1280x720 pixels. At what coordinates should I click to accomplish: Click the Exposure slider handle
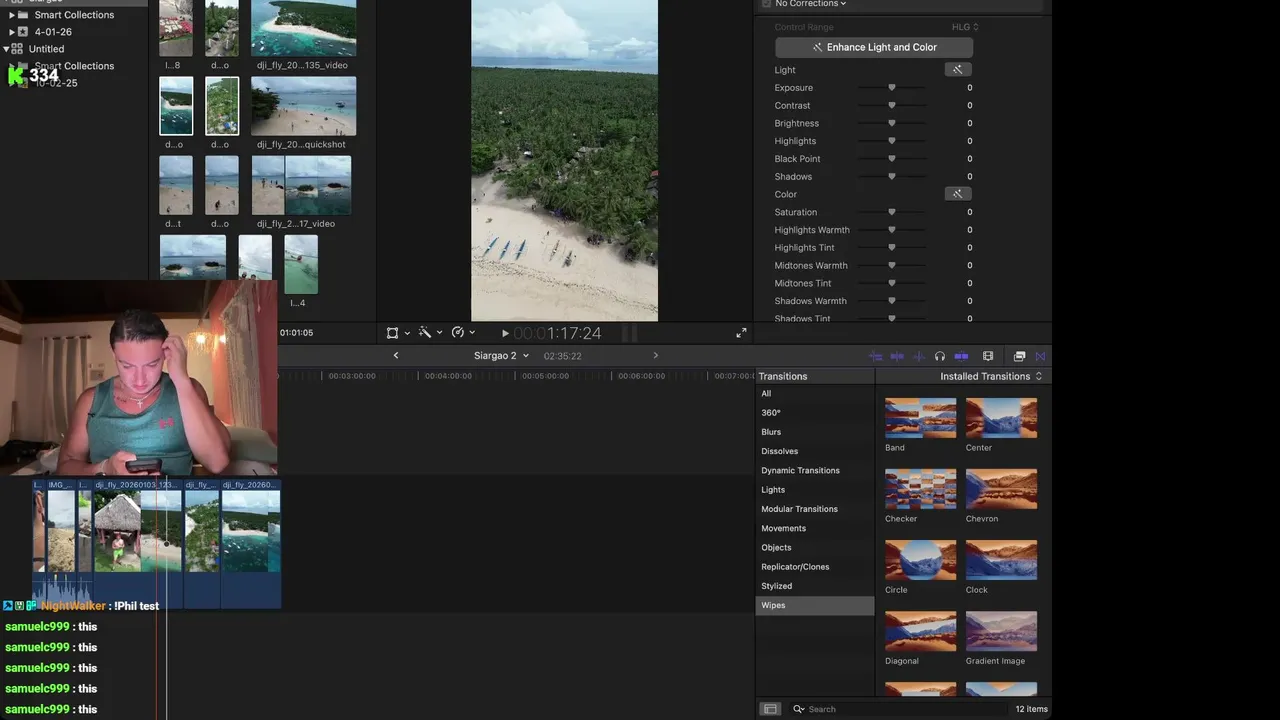[892, 88]
